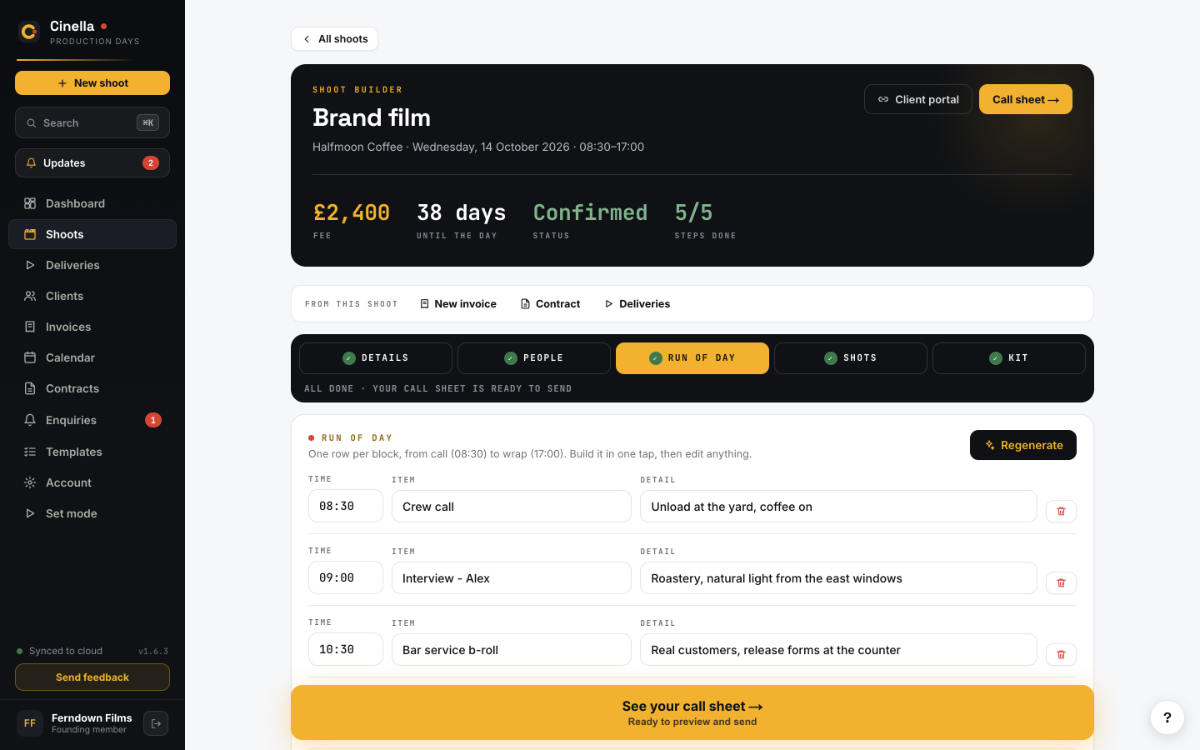This screenshot has width=1200, height=750.
Task: Switch to the Shots step tab
Action: [x=850, y=358]
